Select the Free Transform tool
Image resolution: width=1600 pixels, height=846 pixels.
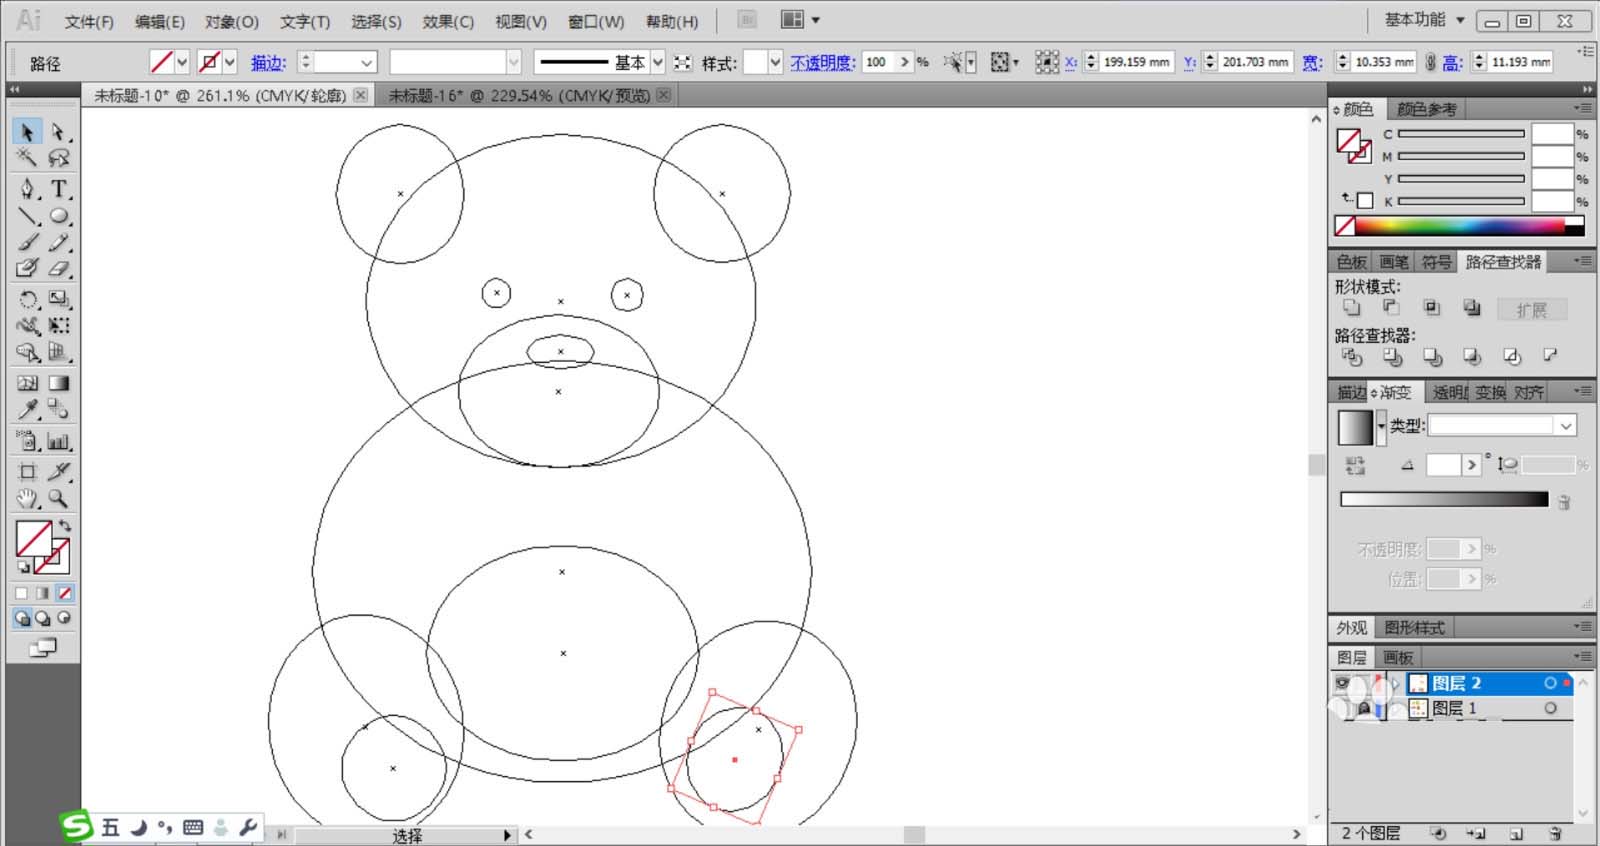click(x=59, y=325)
